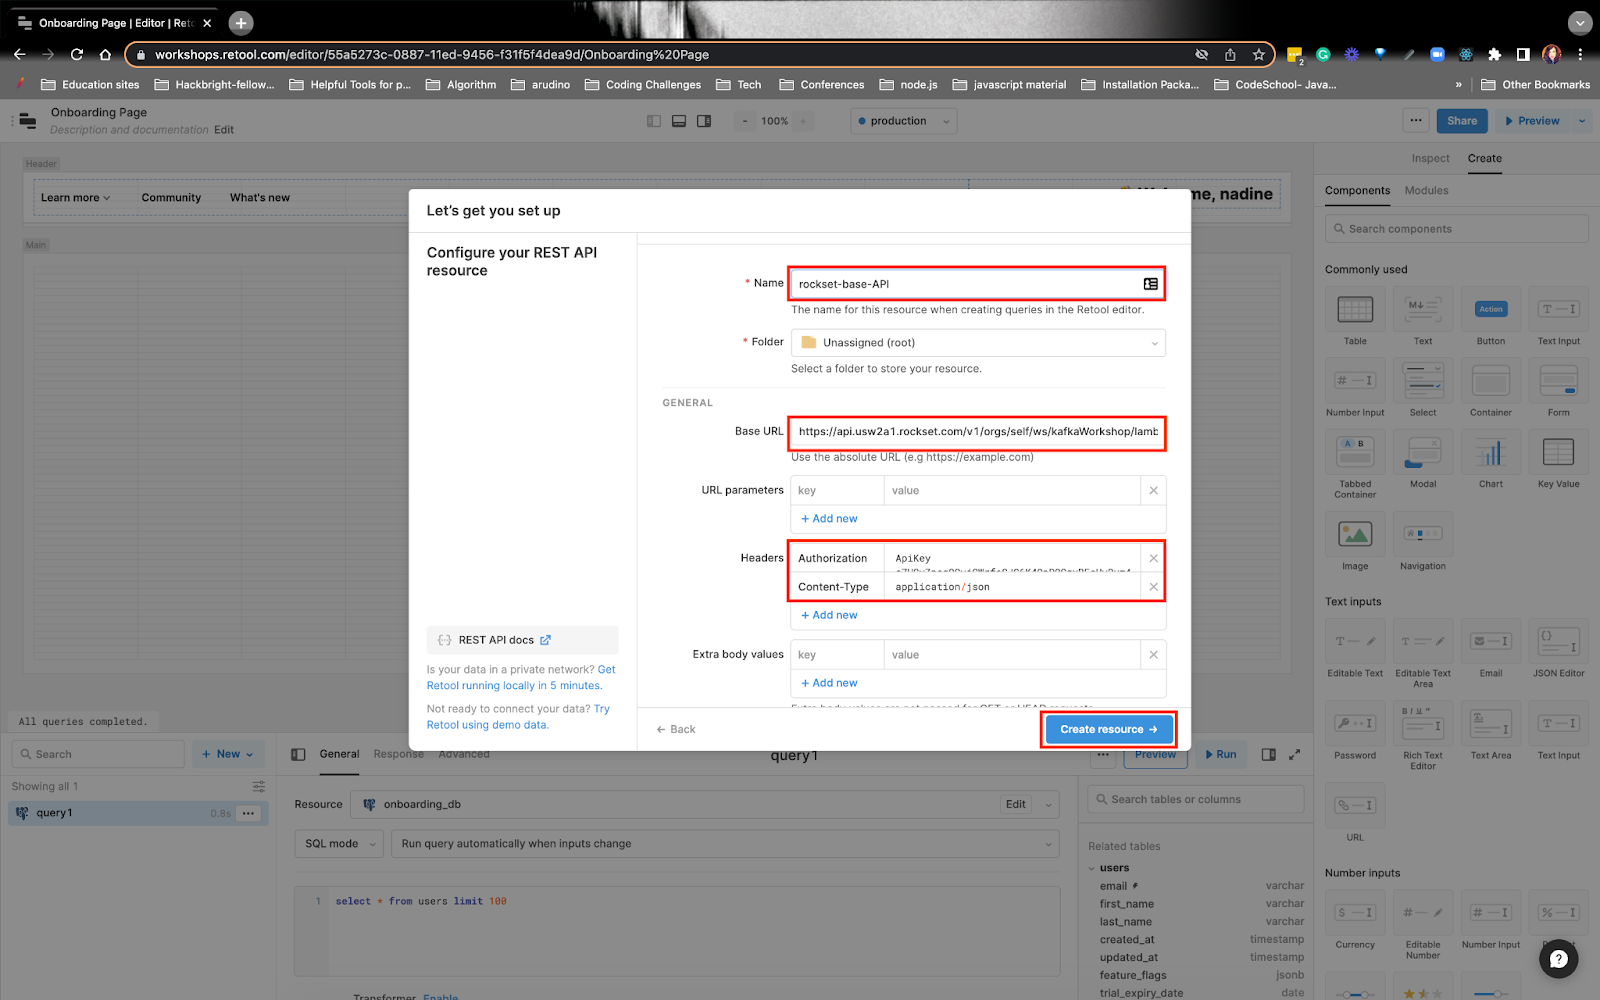Select the General query tab

(339, 754)
